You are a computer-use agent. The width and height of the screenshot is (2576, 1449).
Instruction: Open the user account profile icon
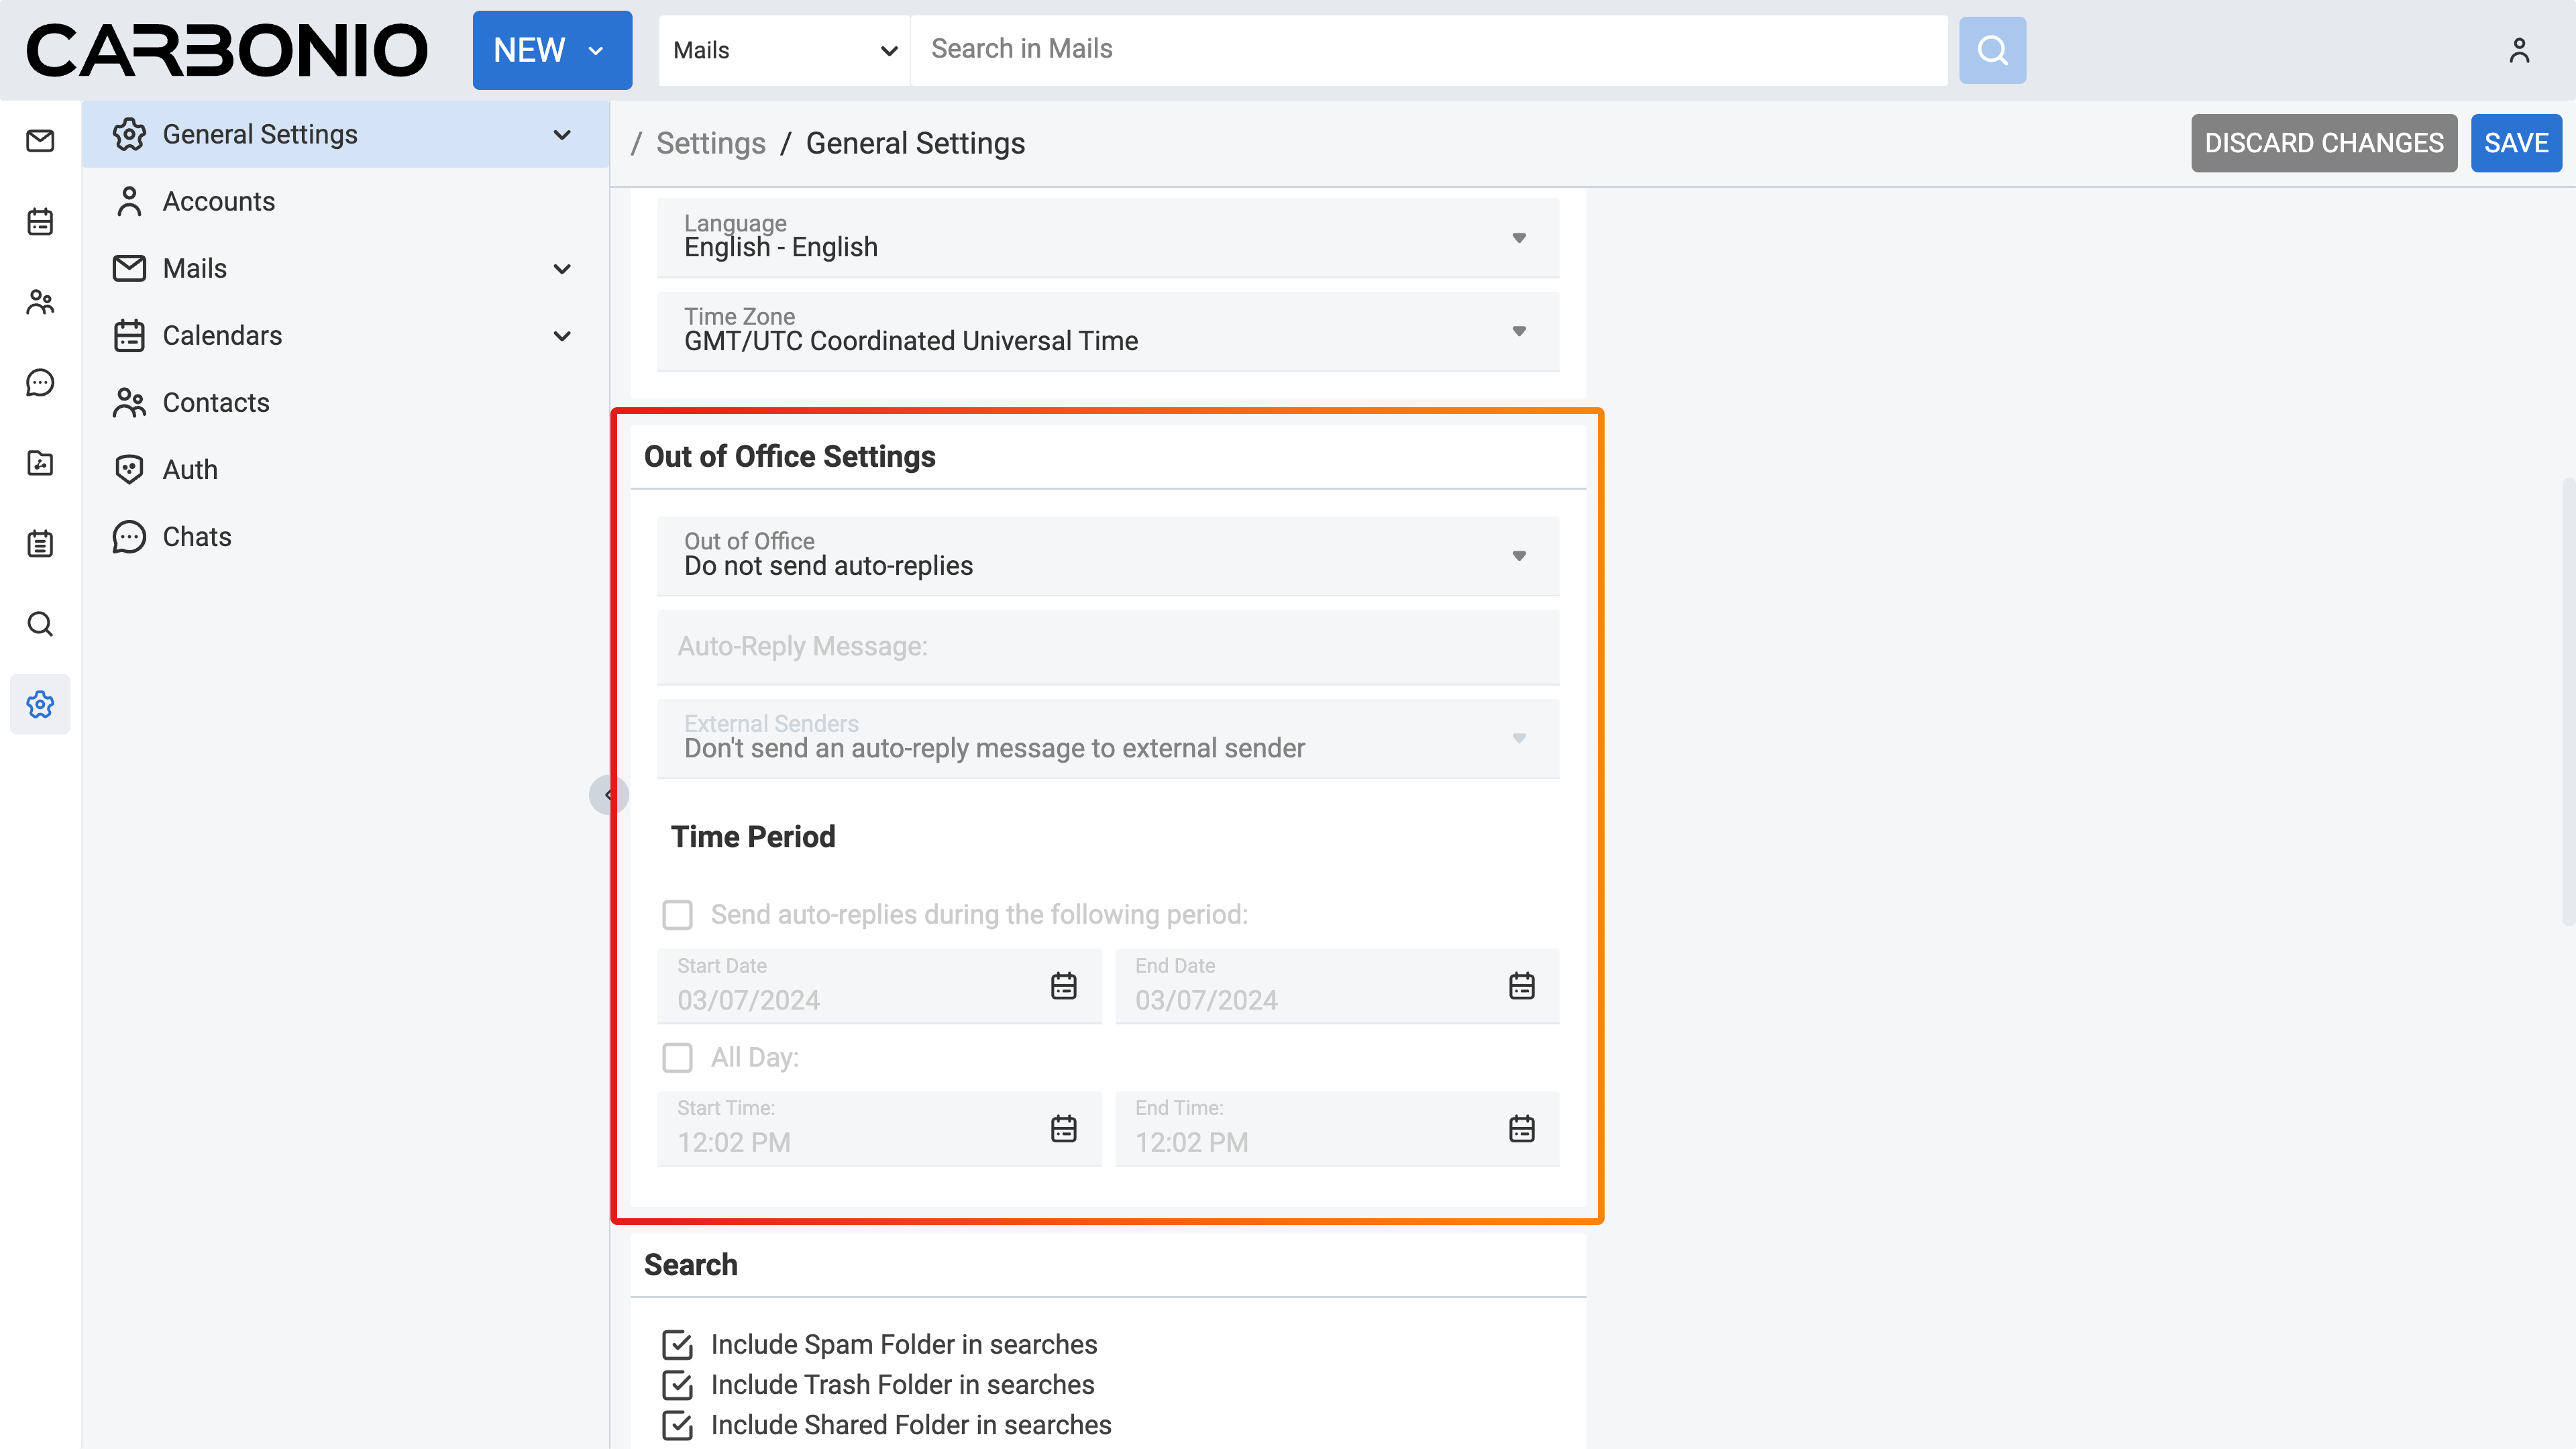[2518, 50]
